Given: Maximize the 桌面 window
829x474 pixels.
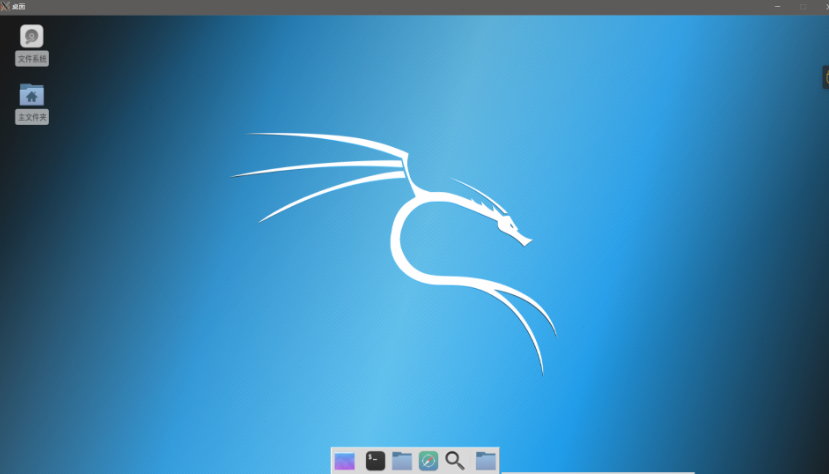Looking at the screenshot, I should [803, 6].
